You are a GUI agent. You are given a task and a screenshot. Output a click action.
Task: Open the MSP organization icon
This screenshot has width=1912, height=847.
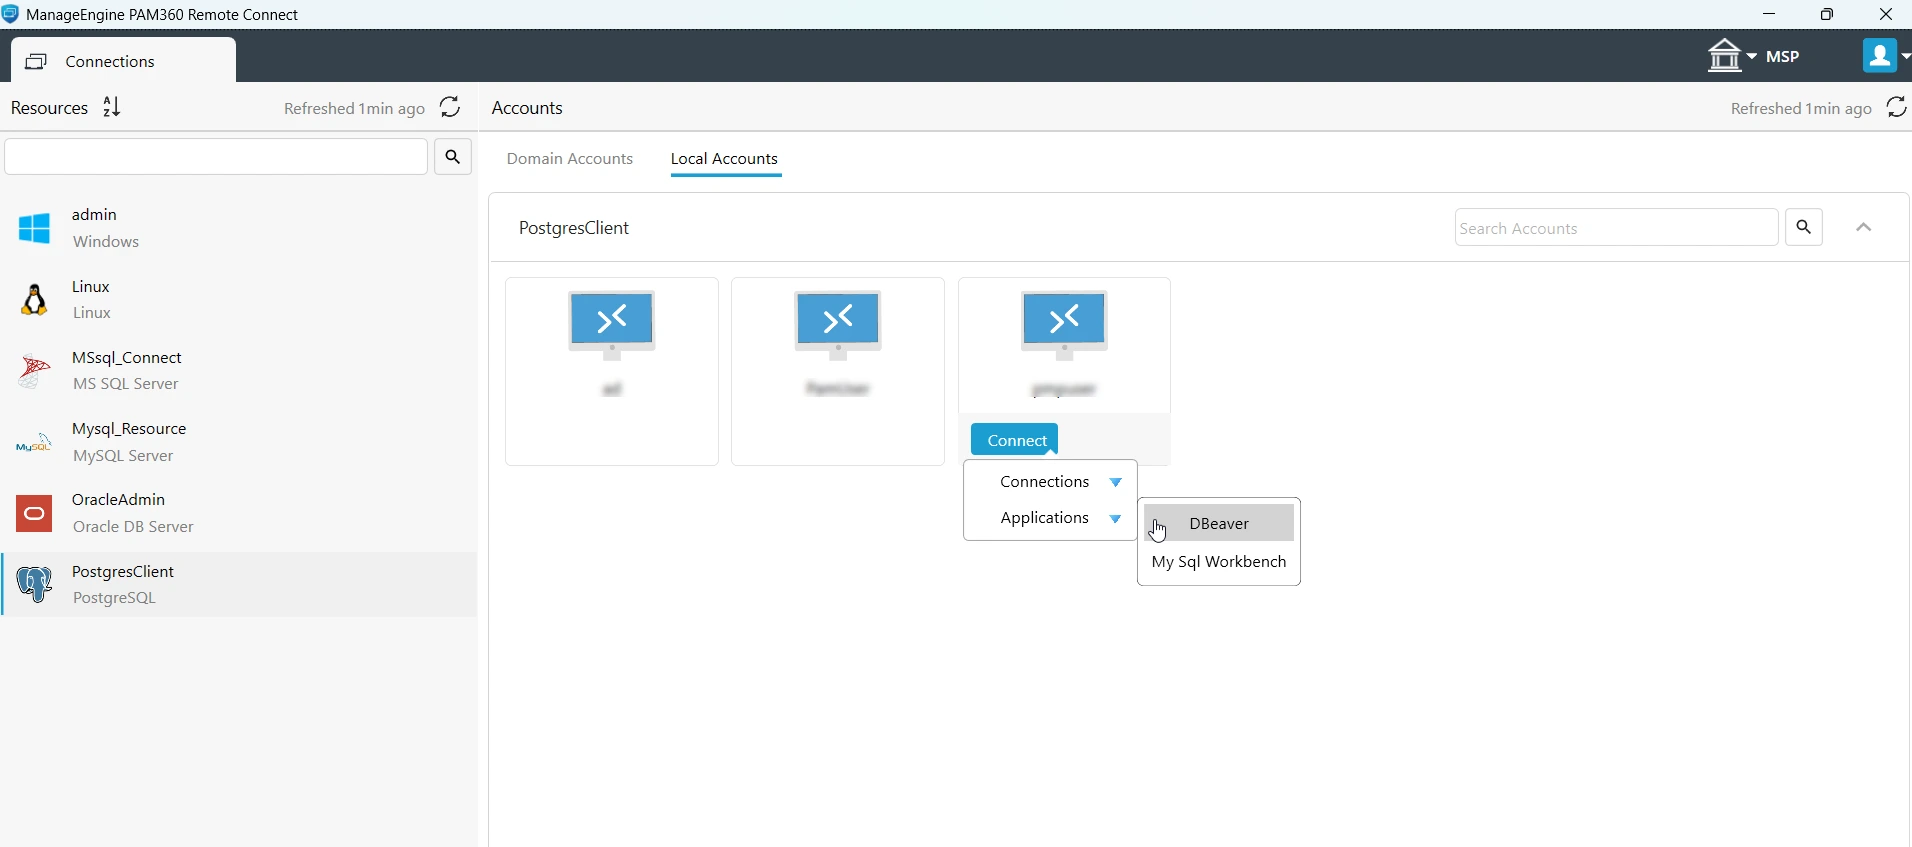(1724, 56)
